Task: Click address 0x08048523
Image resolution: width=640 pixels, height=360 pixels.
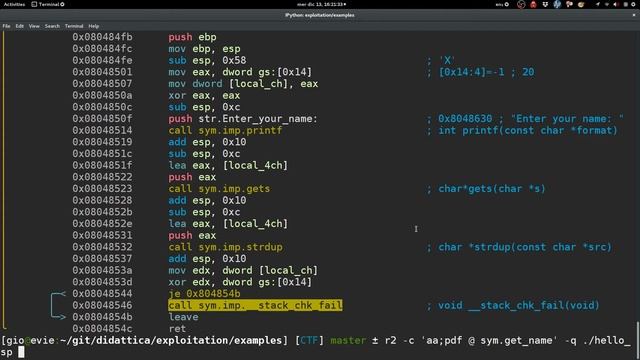Action: pyautogui.click(x=102, y=189)
